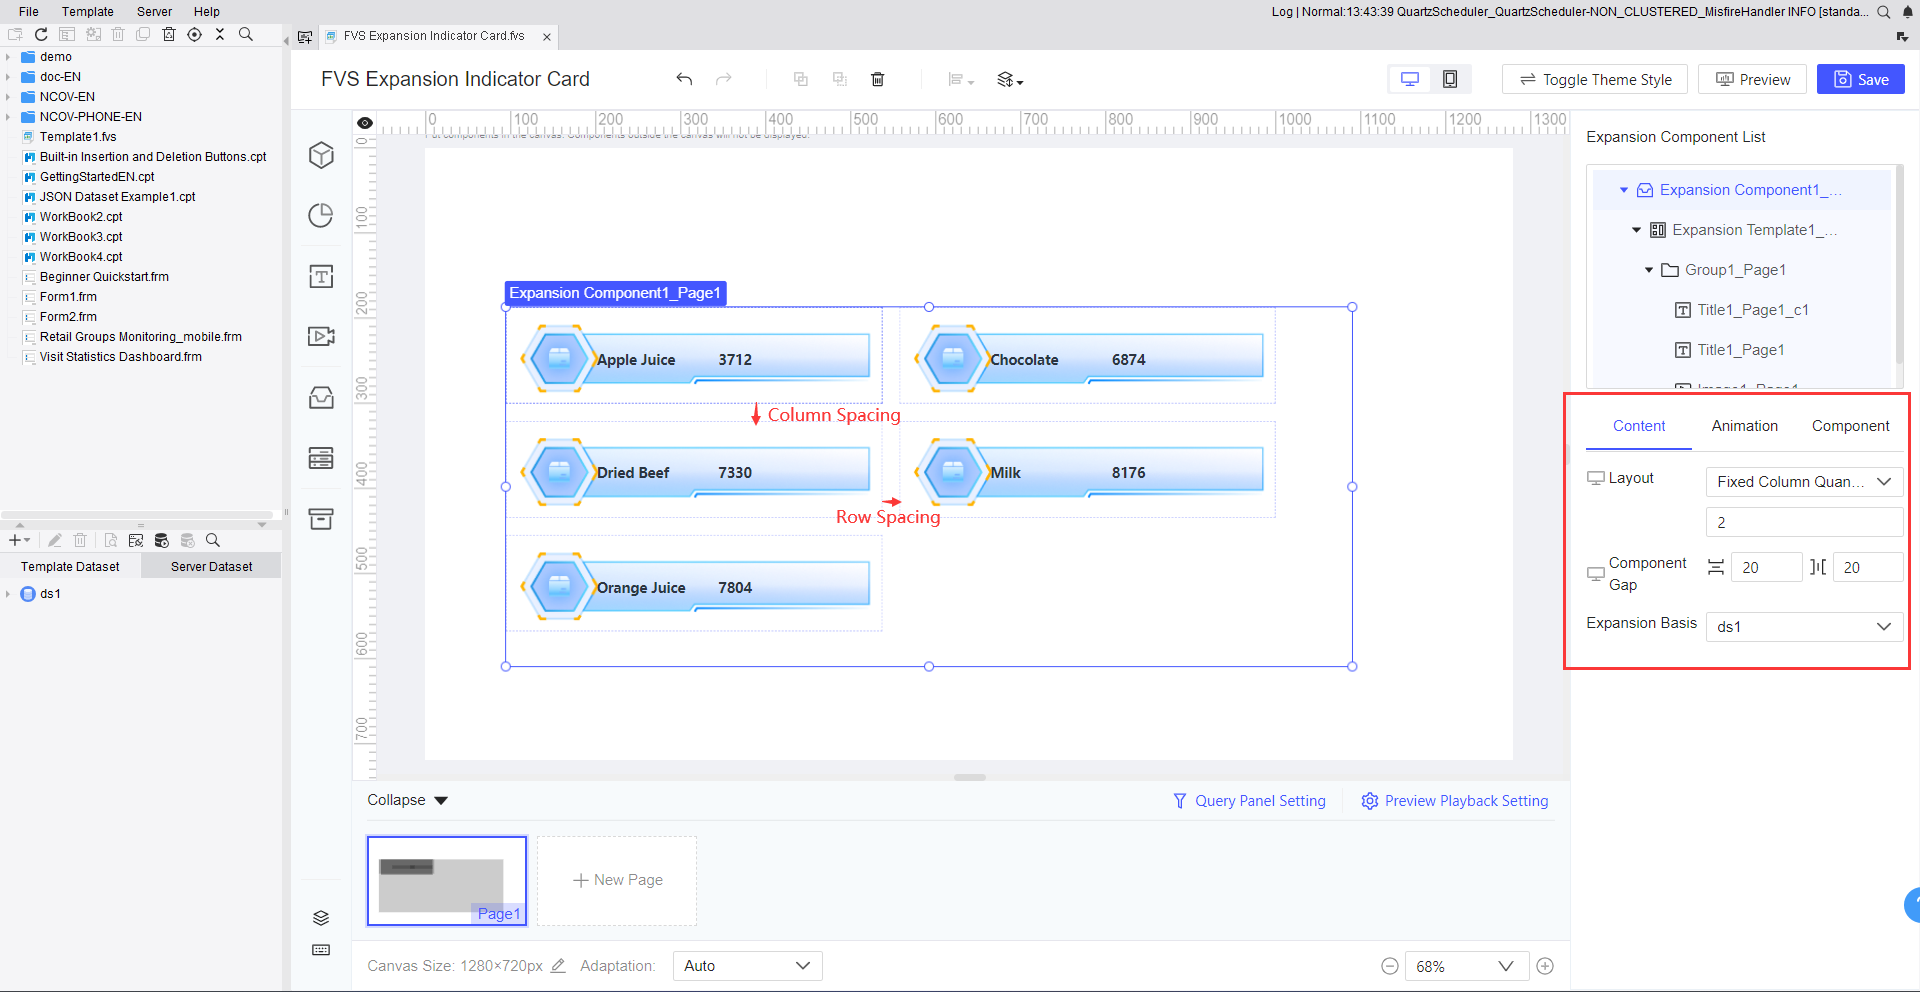
Task: Click the undo icon above the canvas
Action: pos(684,79)
